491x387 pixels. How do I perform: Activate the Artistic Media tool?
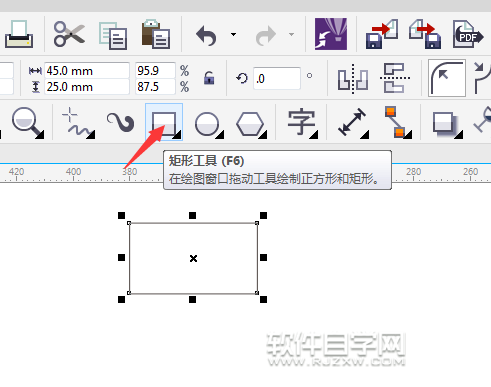(x=120, y=122)
